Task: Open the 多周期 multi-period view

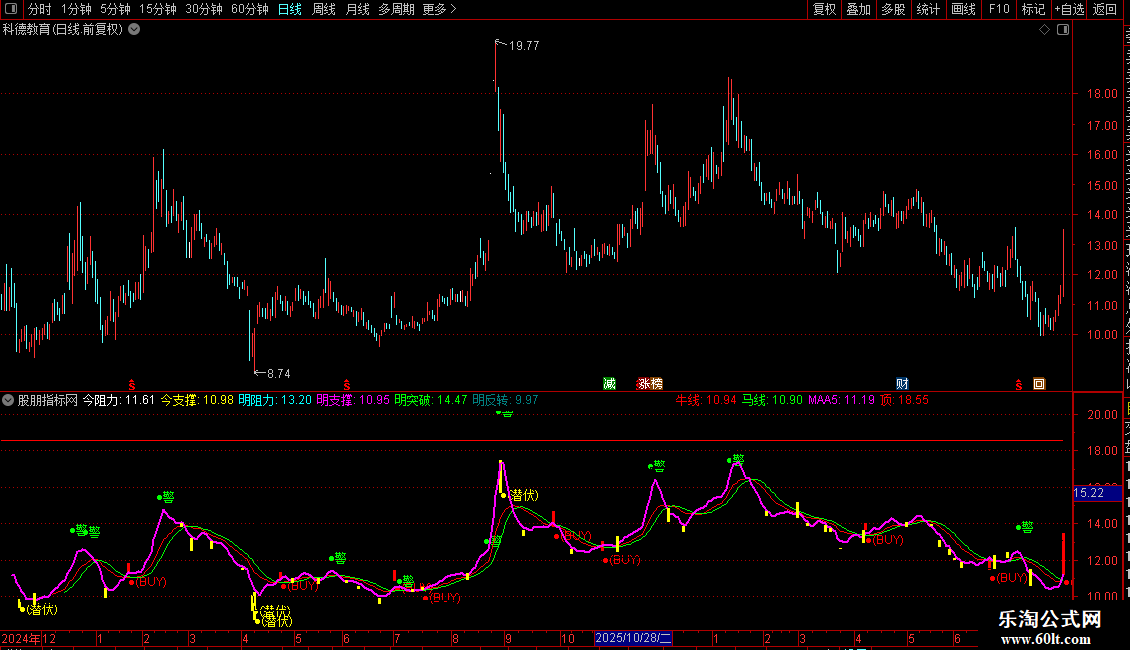Action: click(x=396, y=9)
